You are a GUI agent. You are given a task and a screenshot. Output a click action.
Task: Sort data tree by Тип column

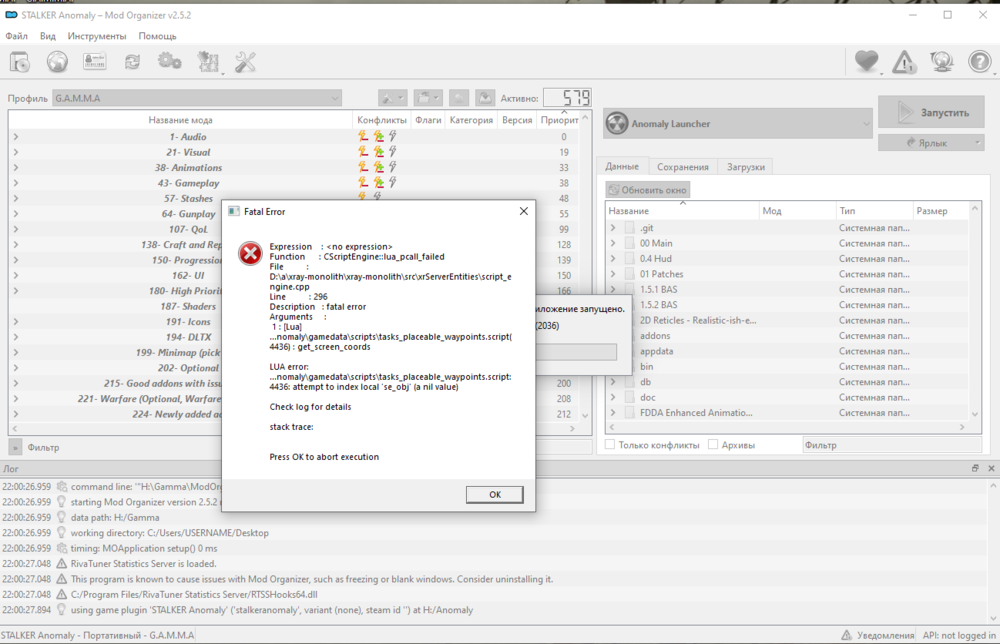(874, 210)
